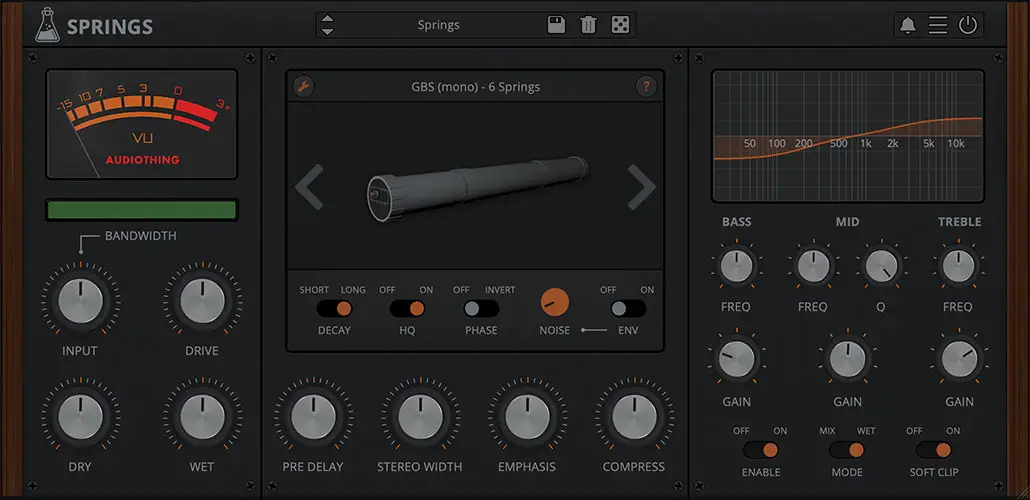Image resolution: width=1030 pixels, height=500 pixels.
Task: Toggle plugin bypass with the power icon
Action: tap(968, 26)
